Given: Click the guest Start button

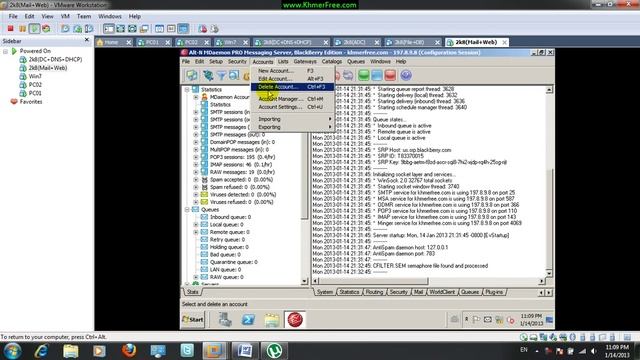Looking at the screenshot, I should tap(193, 320).
